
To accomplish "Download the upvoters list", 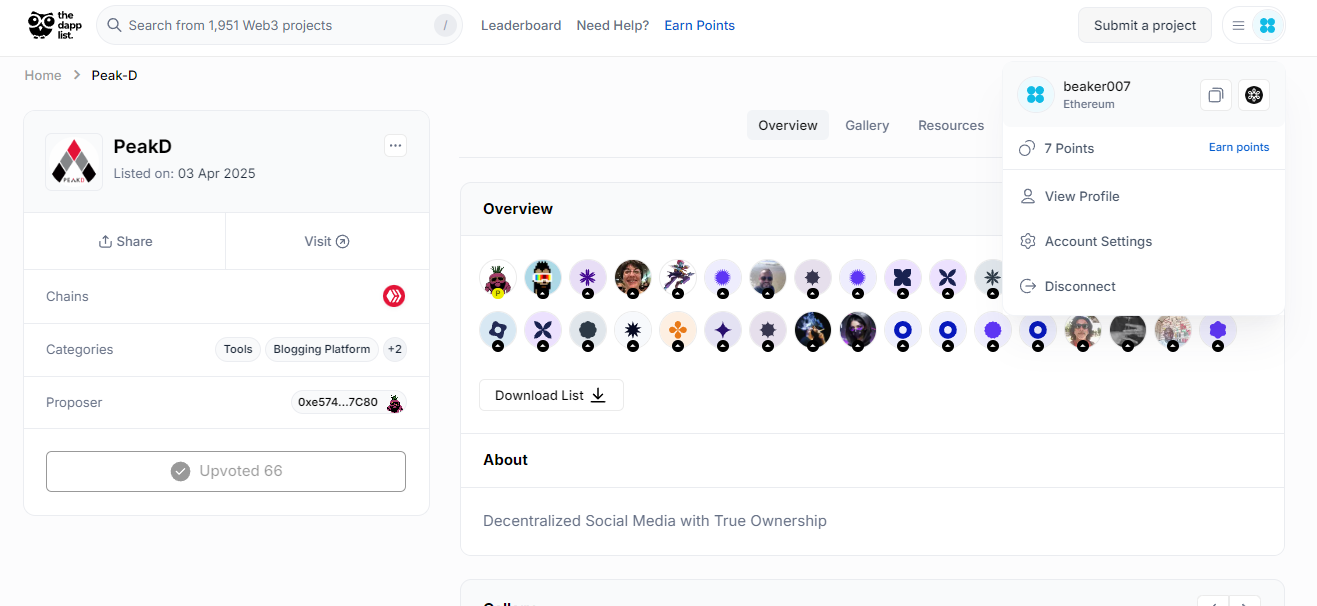I will click(551, 395).
